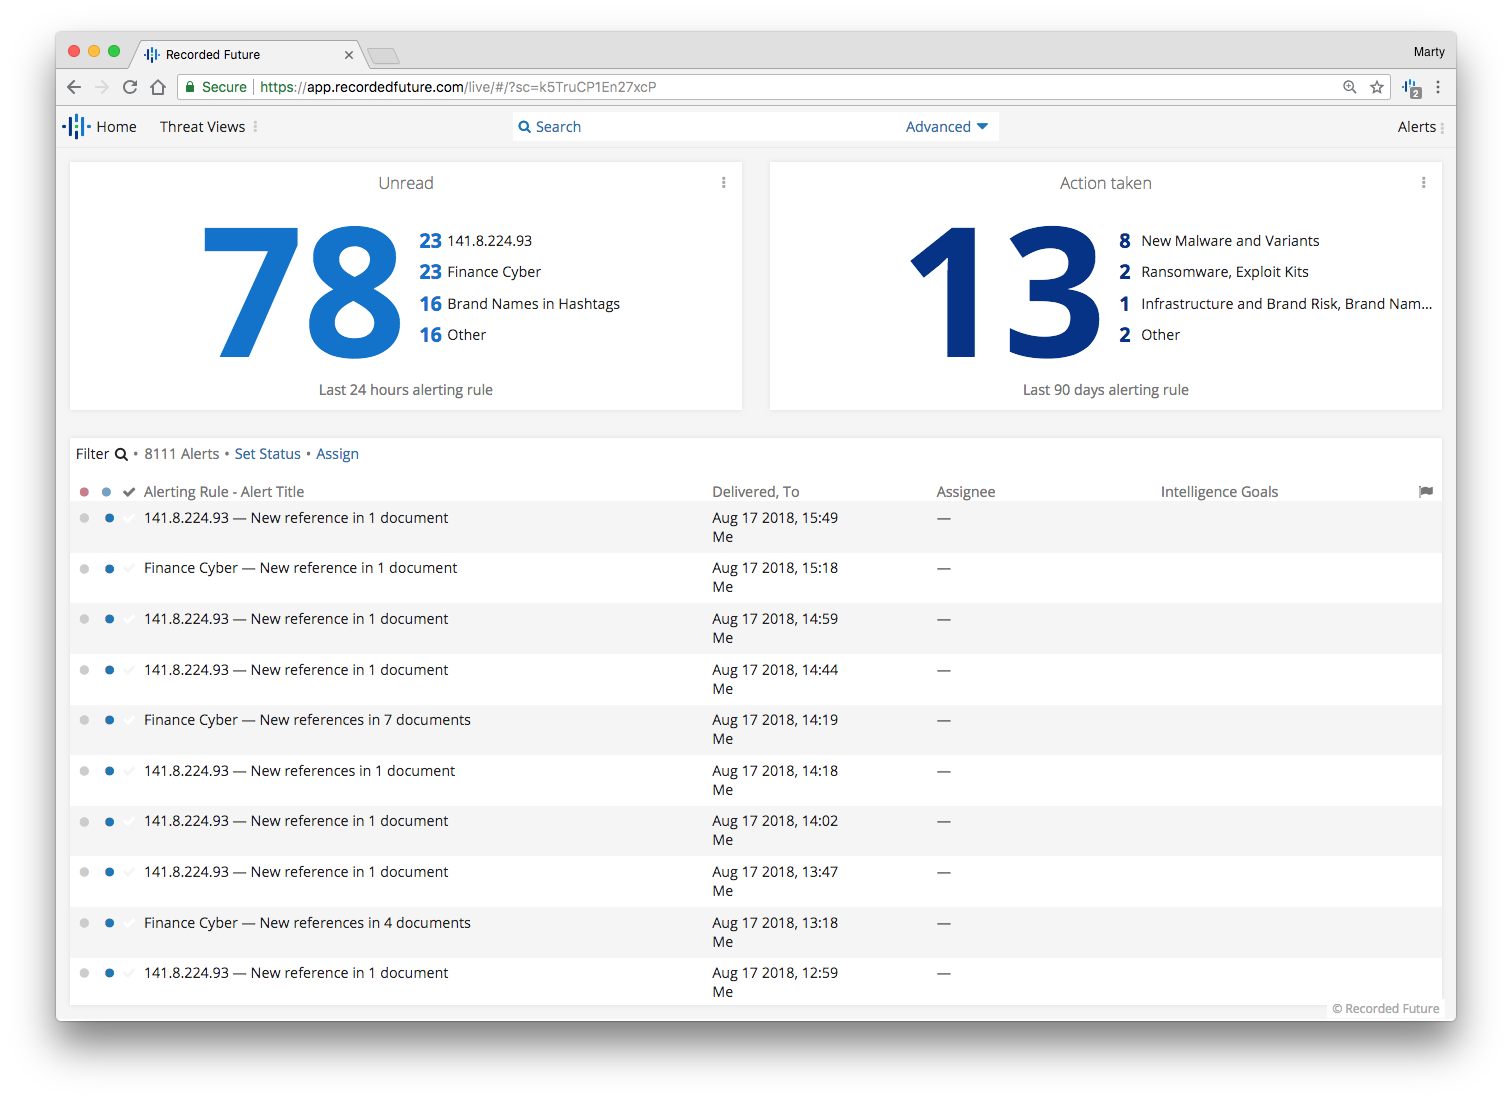
Task: Click the Recorded Future logo icon
Action: [76, 127]
